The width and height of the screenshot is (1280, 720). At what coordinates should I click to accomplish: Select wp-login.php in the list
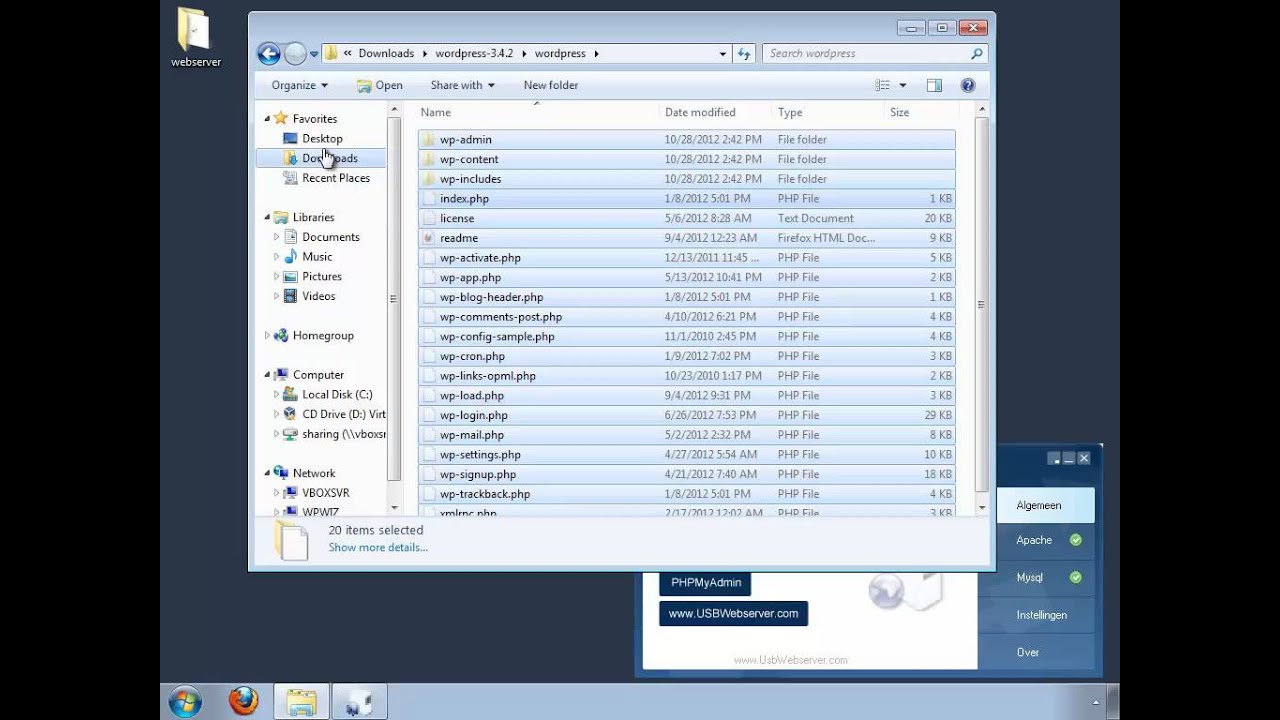[686, 415]
